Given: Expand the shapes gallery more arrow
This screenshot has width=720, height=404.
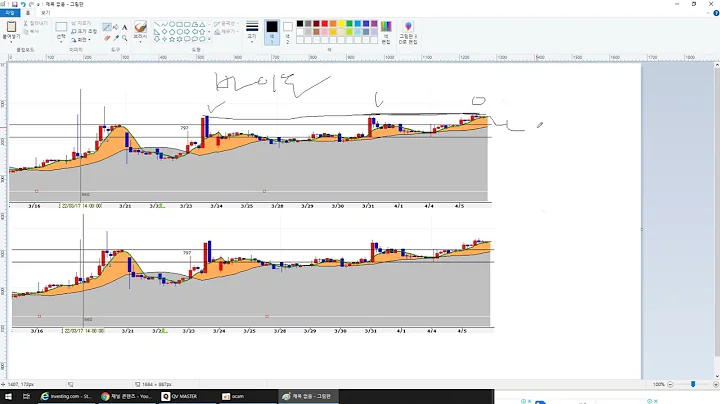Looking at the screenshot, I should coord(209,39).
